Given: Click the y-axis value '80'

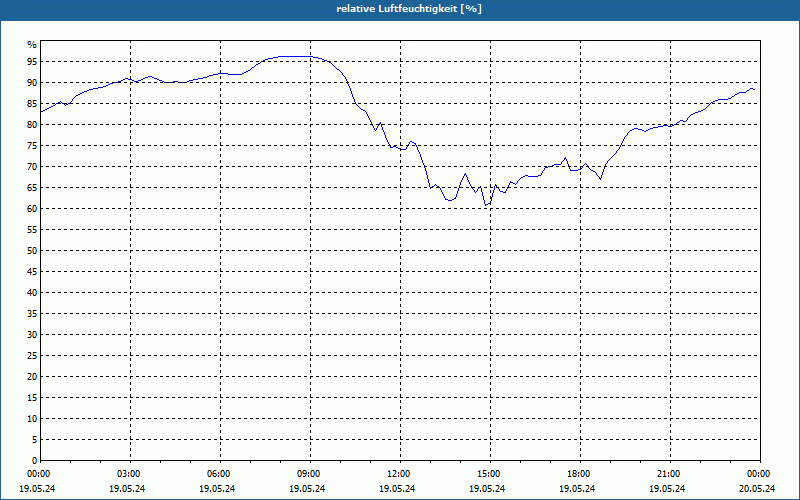Looking at the screenshot, I should (x=32, y=124).
